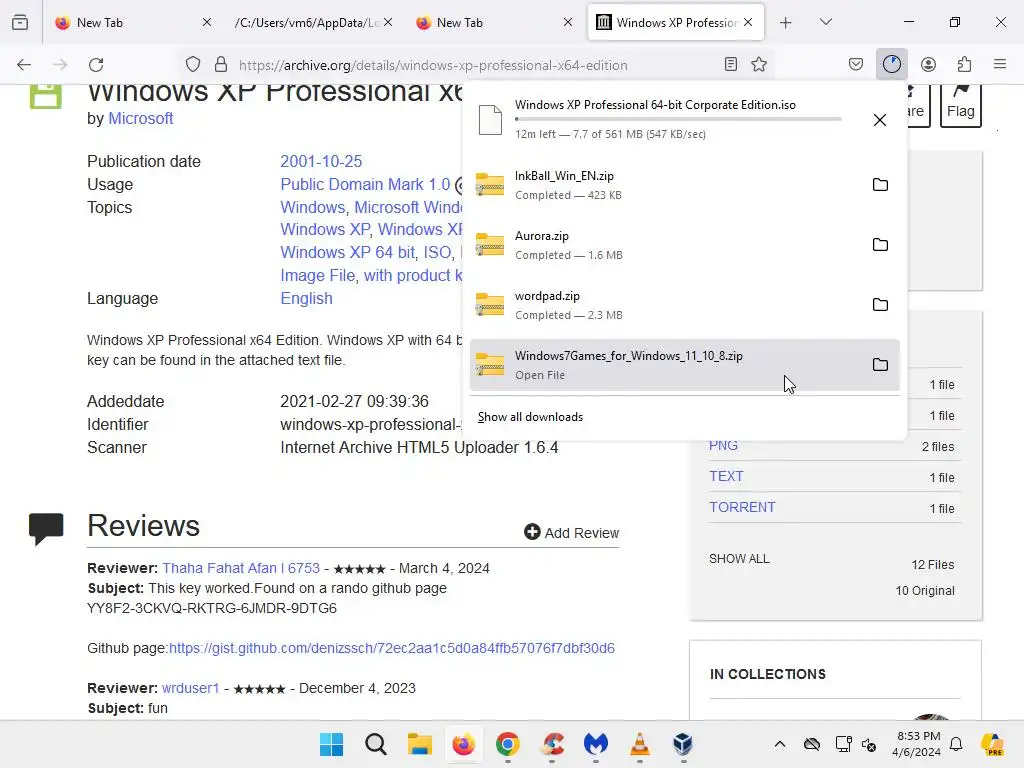Screen dimensions: 1024x768
Task: Open reviewer Thaha Fahat Afan profile
Action: coord(241,568)
